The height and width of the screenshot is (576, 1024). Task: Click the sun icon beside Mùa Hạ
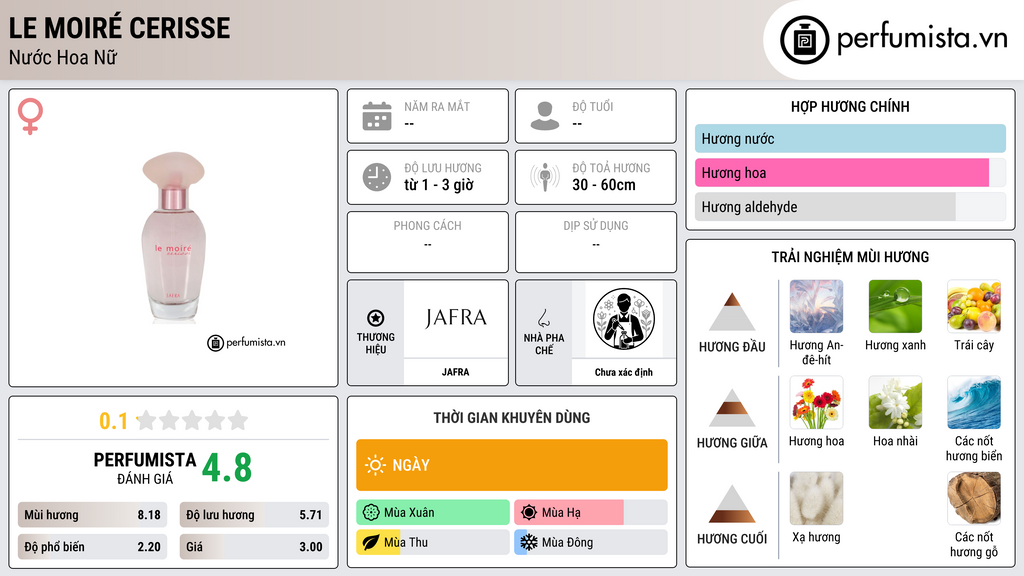tap(529, 512)
